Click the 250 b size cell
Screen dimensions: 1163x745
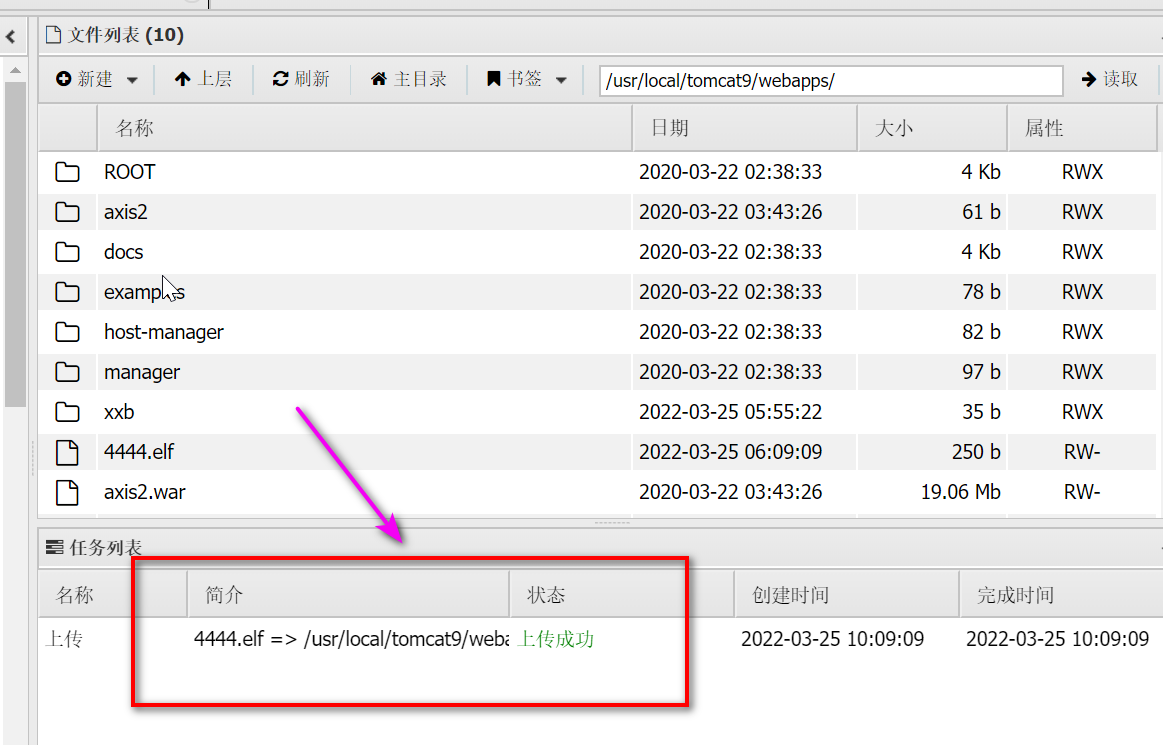[976, 452]
